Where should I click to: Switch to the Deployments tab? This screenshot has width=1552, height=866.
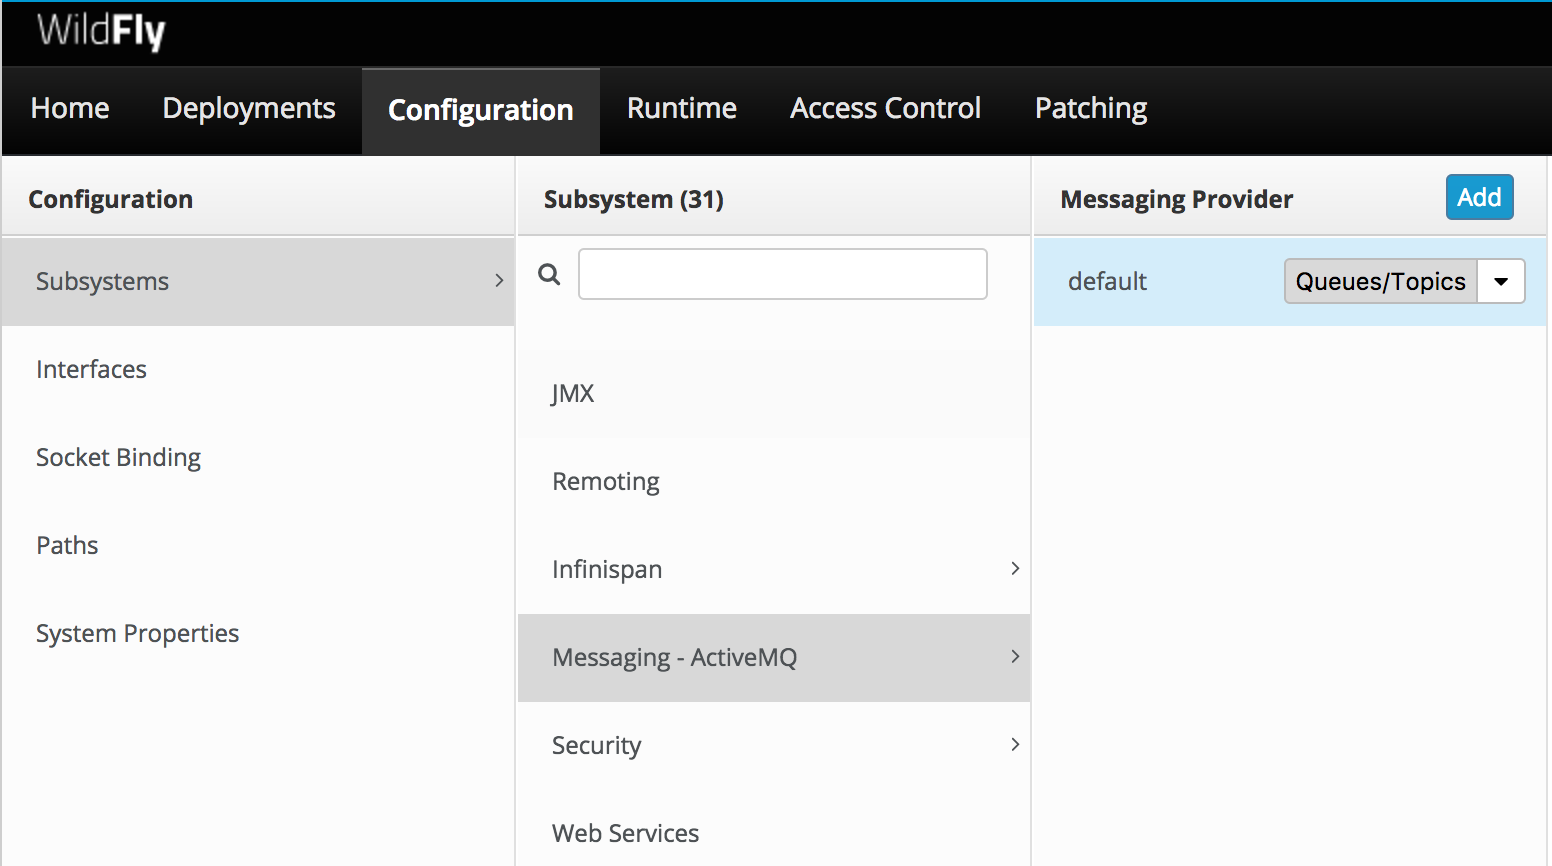pos(249,108)
